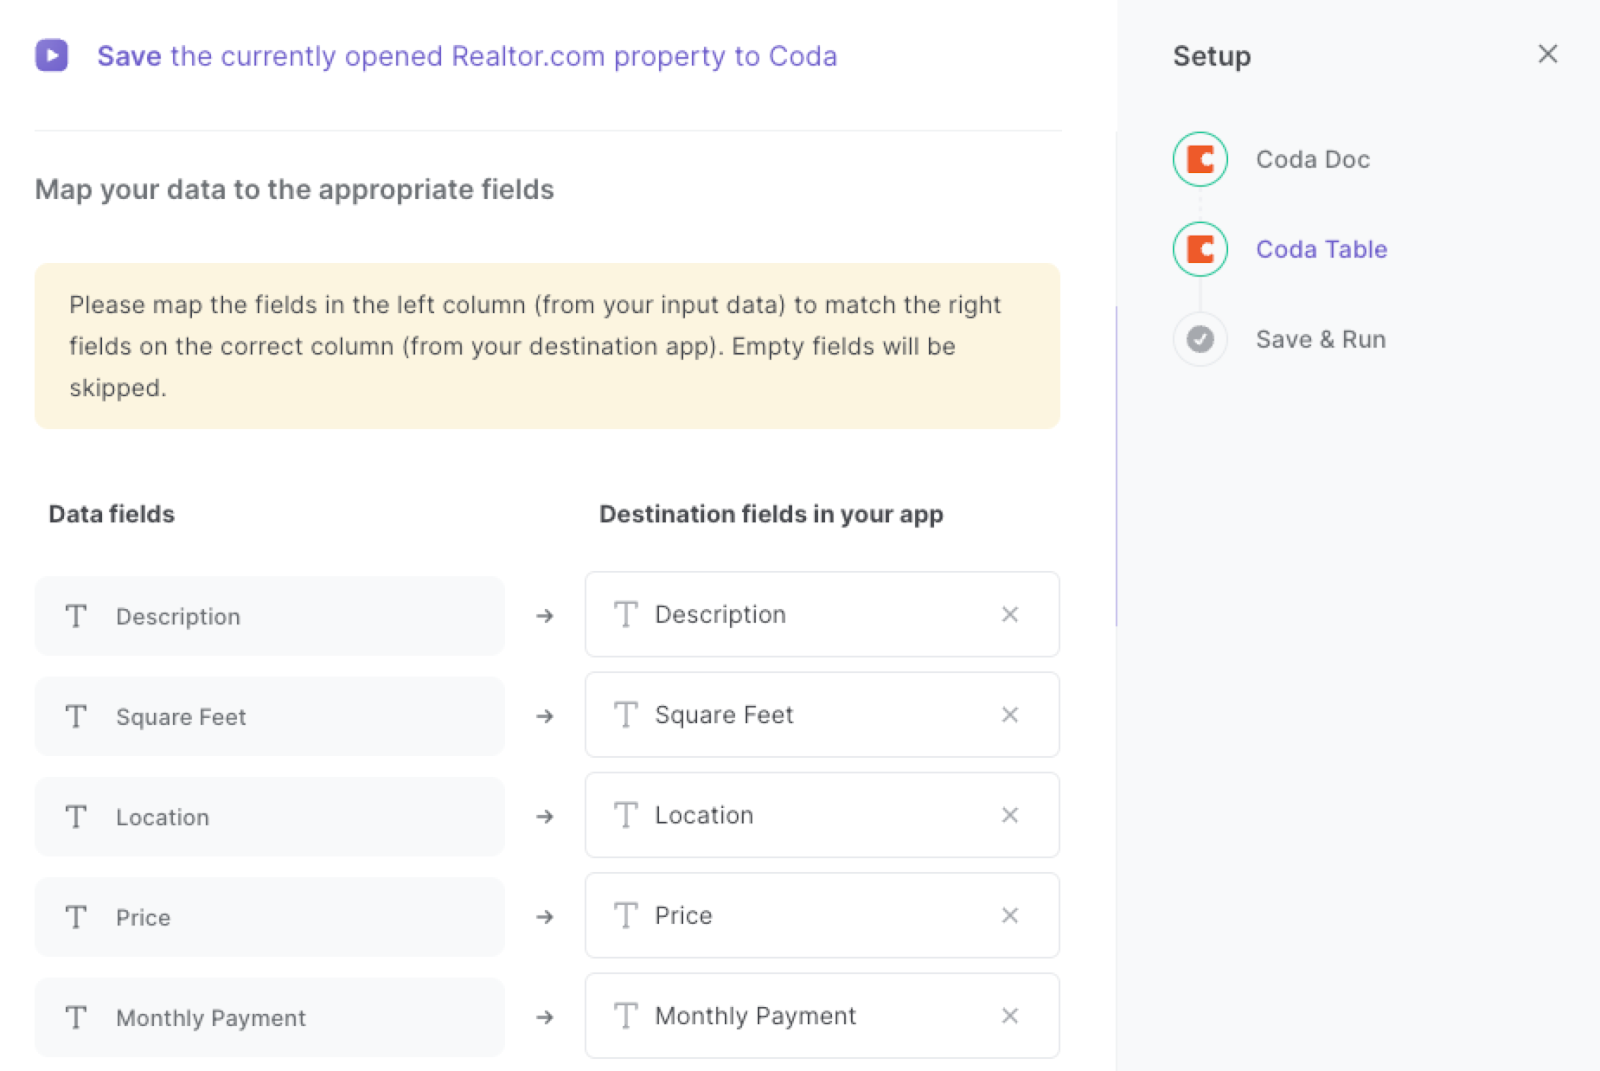Click the text icon in Location destination field
Screen dimensions: 1600x1071
(x=626, y=815)
